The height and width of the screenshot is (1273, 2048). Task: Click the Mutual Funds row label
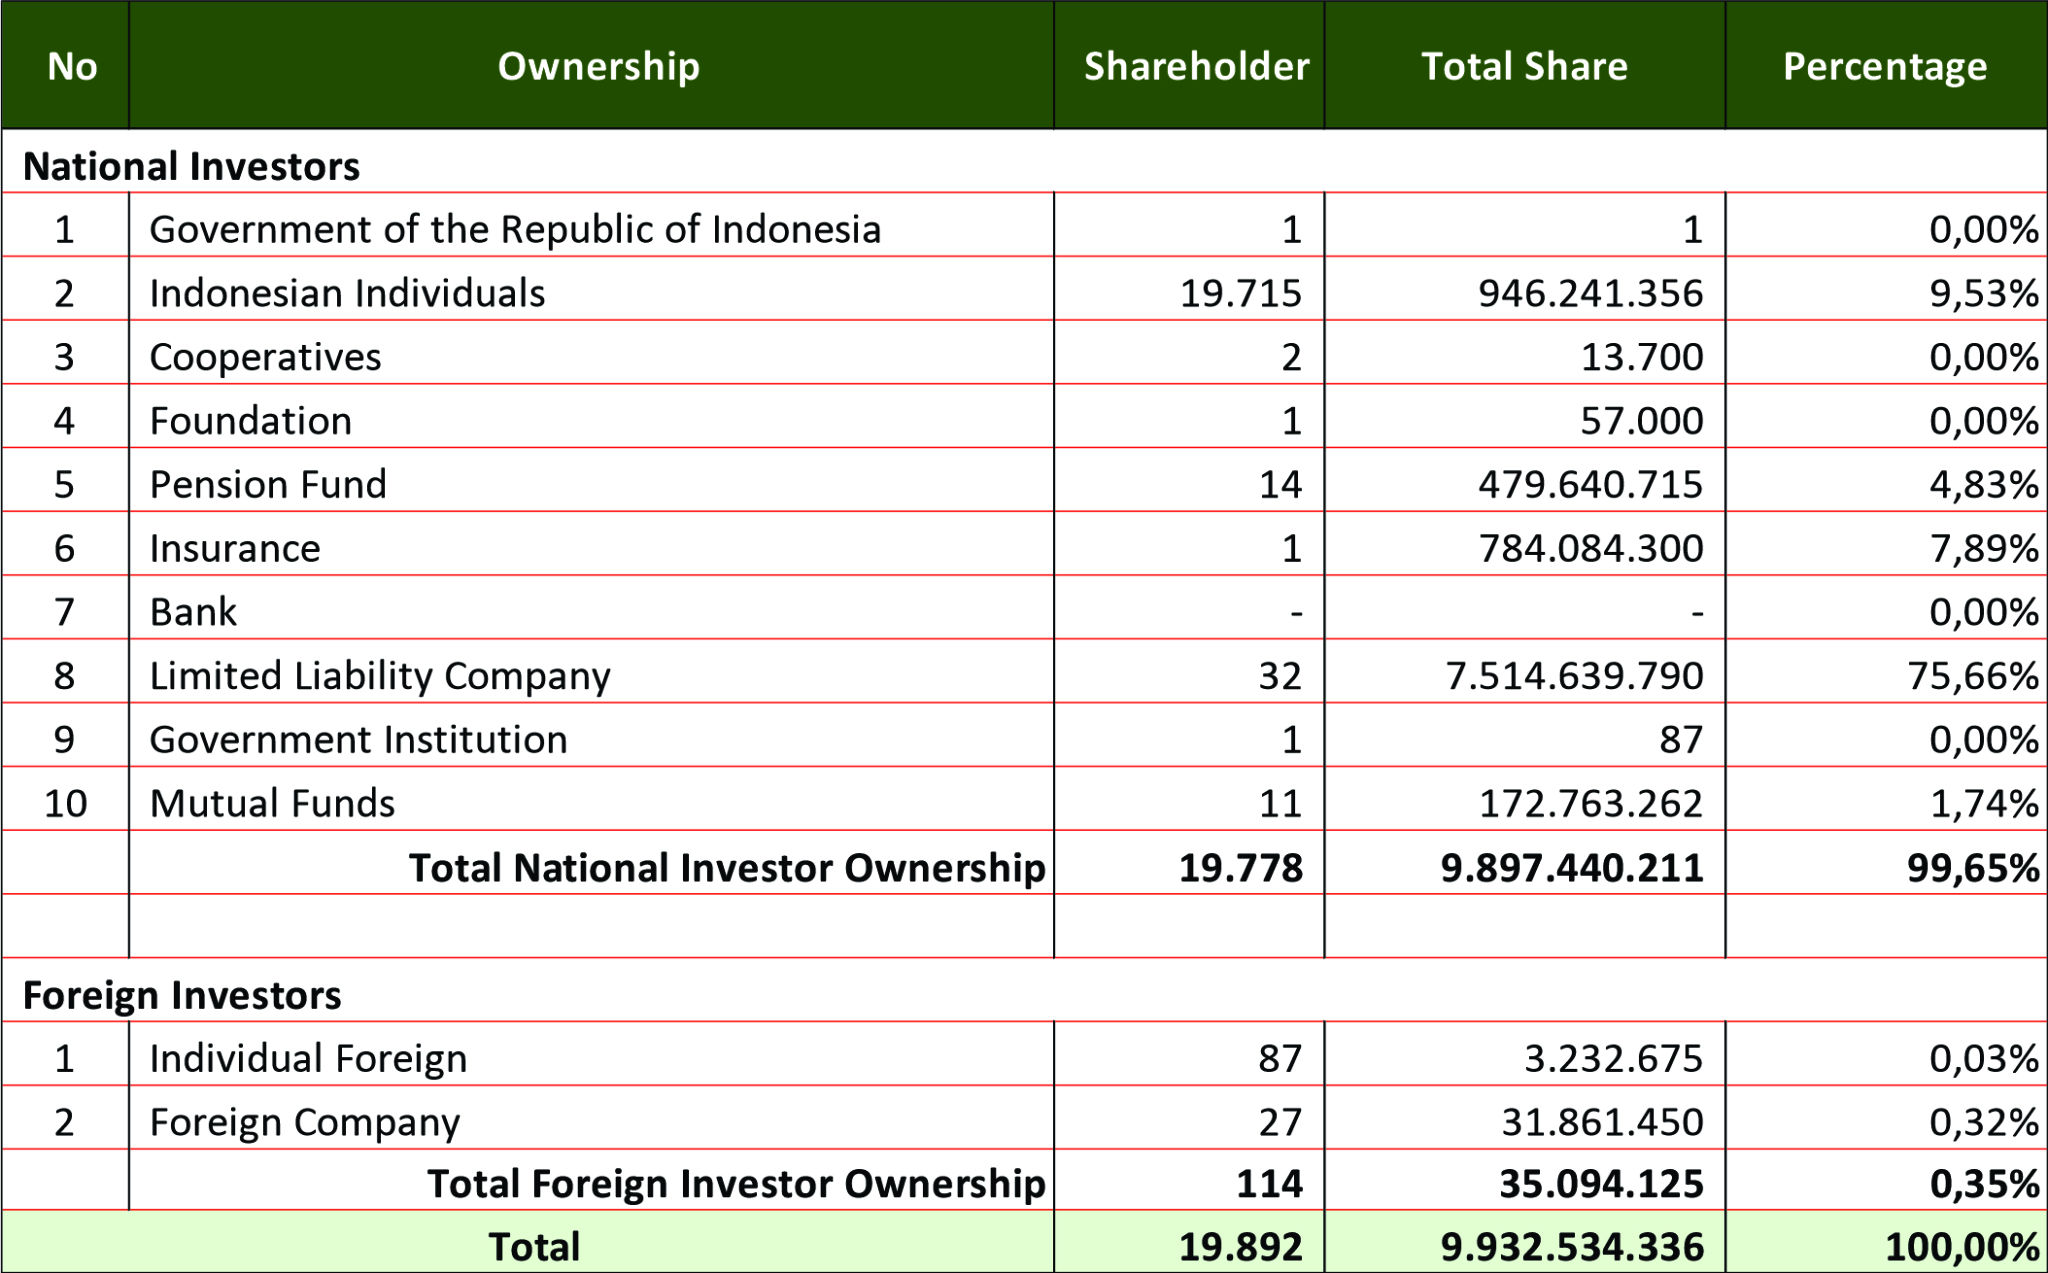coord(272,803)
